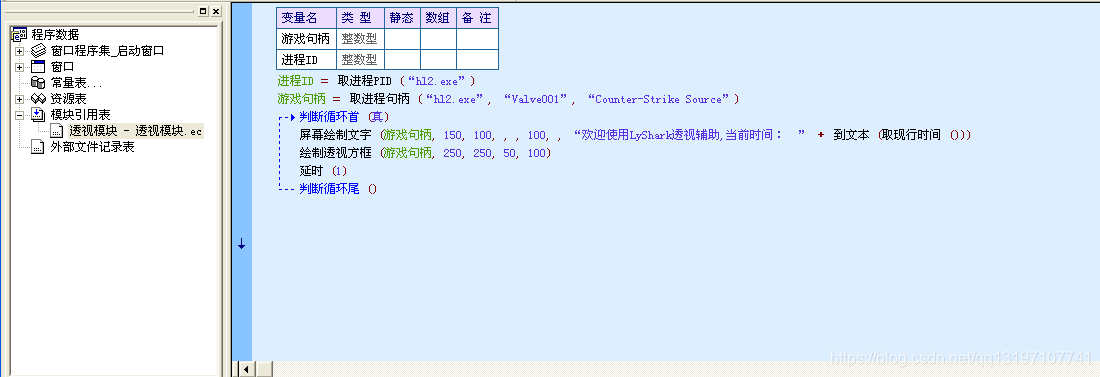The image size is (1100, 377).
Task: Expand the 窗口 tree node
Action: coord(19,67)
